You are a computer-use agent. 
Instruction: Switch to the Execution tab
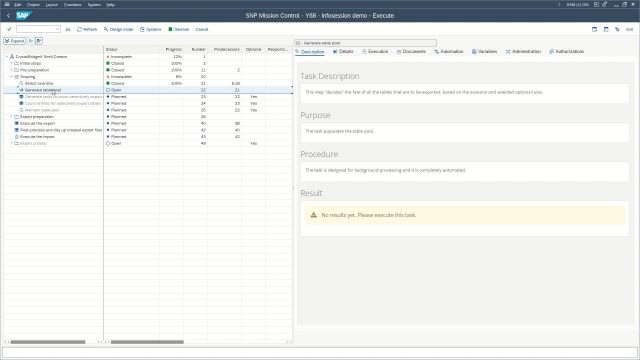(375, 51)
